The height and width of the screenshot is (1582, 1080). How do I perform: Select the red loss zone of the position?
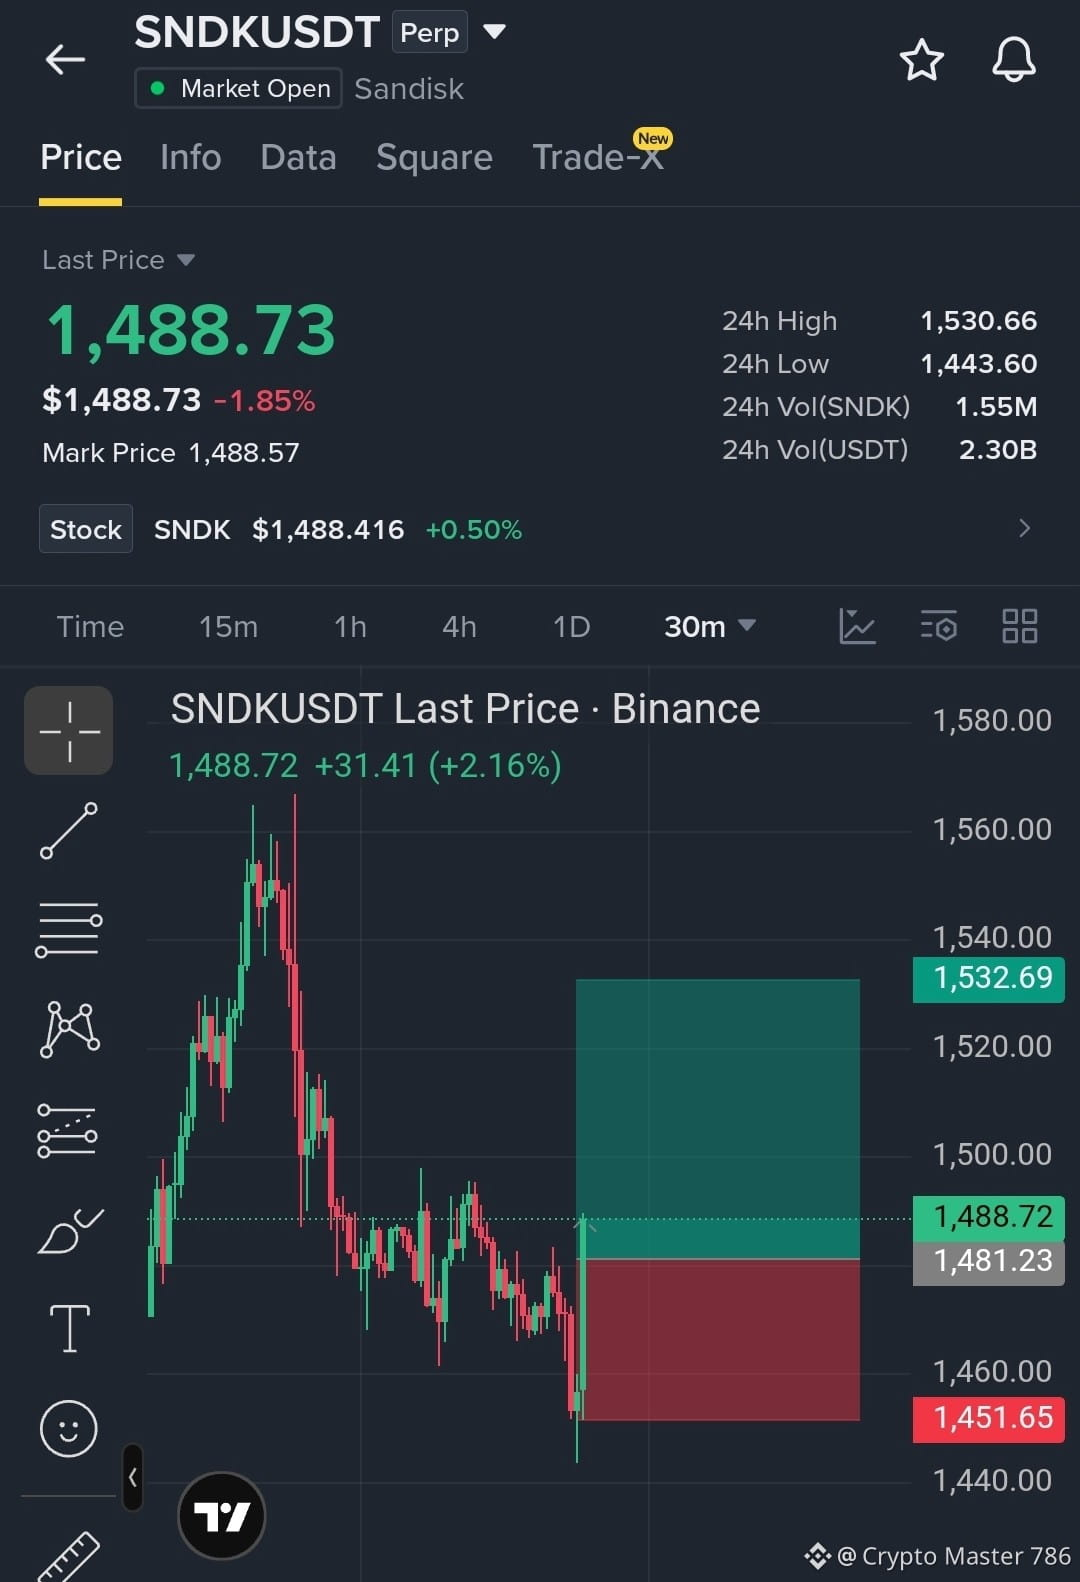[x=718, y=1339]
